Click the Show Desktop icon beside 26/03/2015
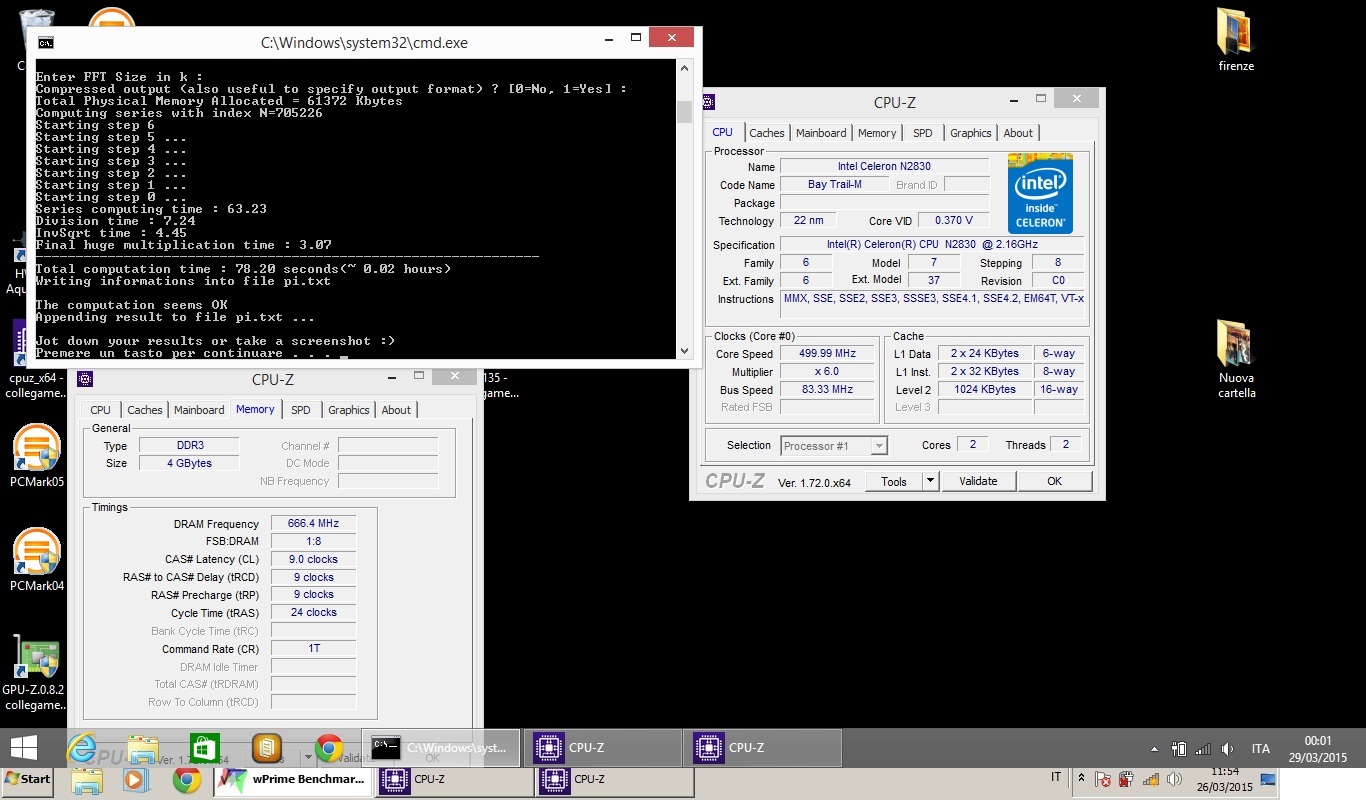The image size is (1366, 800). pos(1268,780)
